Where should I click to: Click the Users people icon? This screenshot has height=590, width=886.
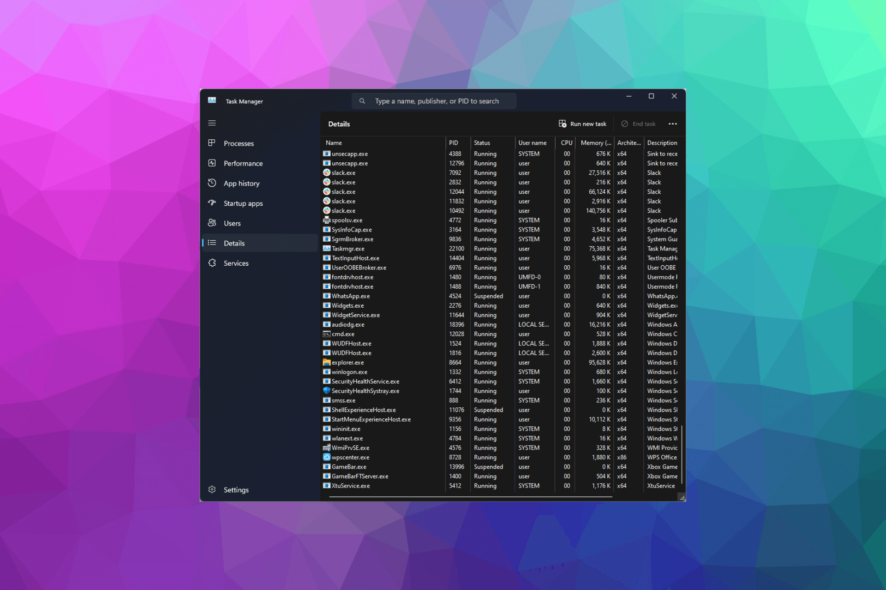pos(212,223)
